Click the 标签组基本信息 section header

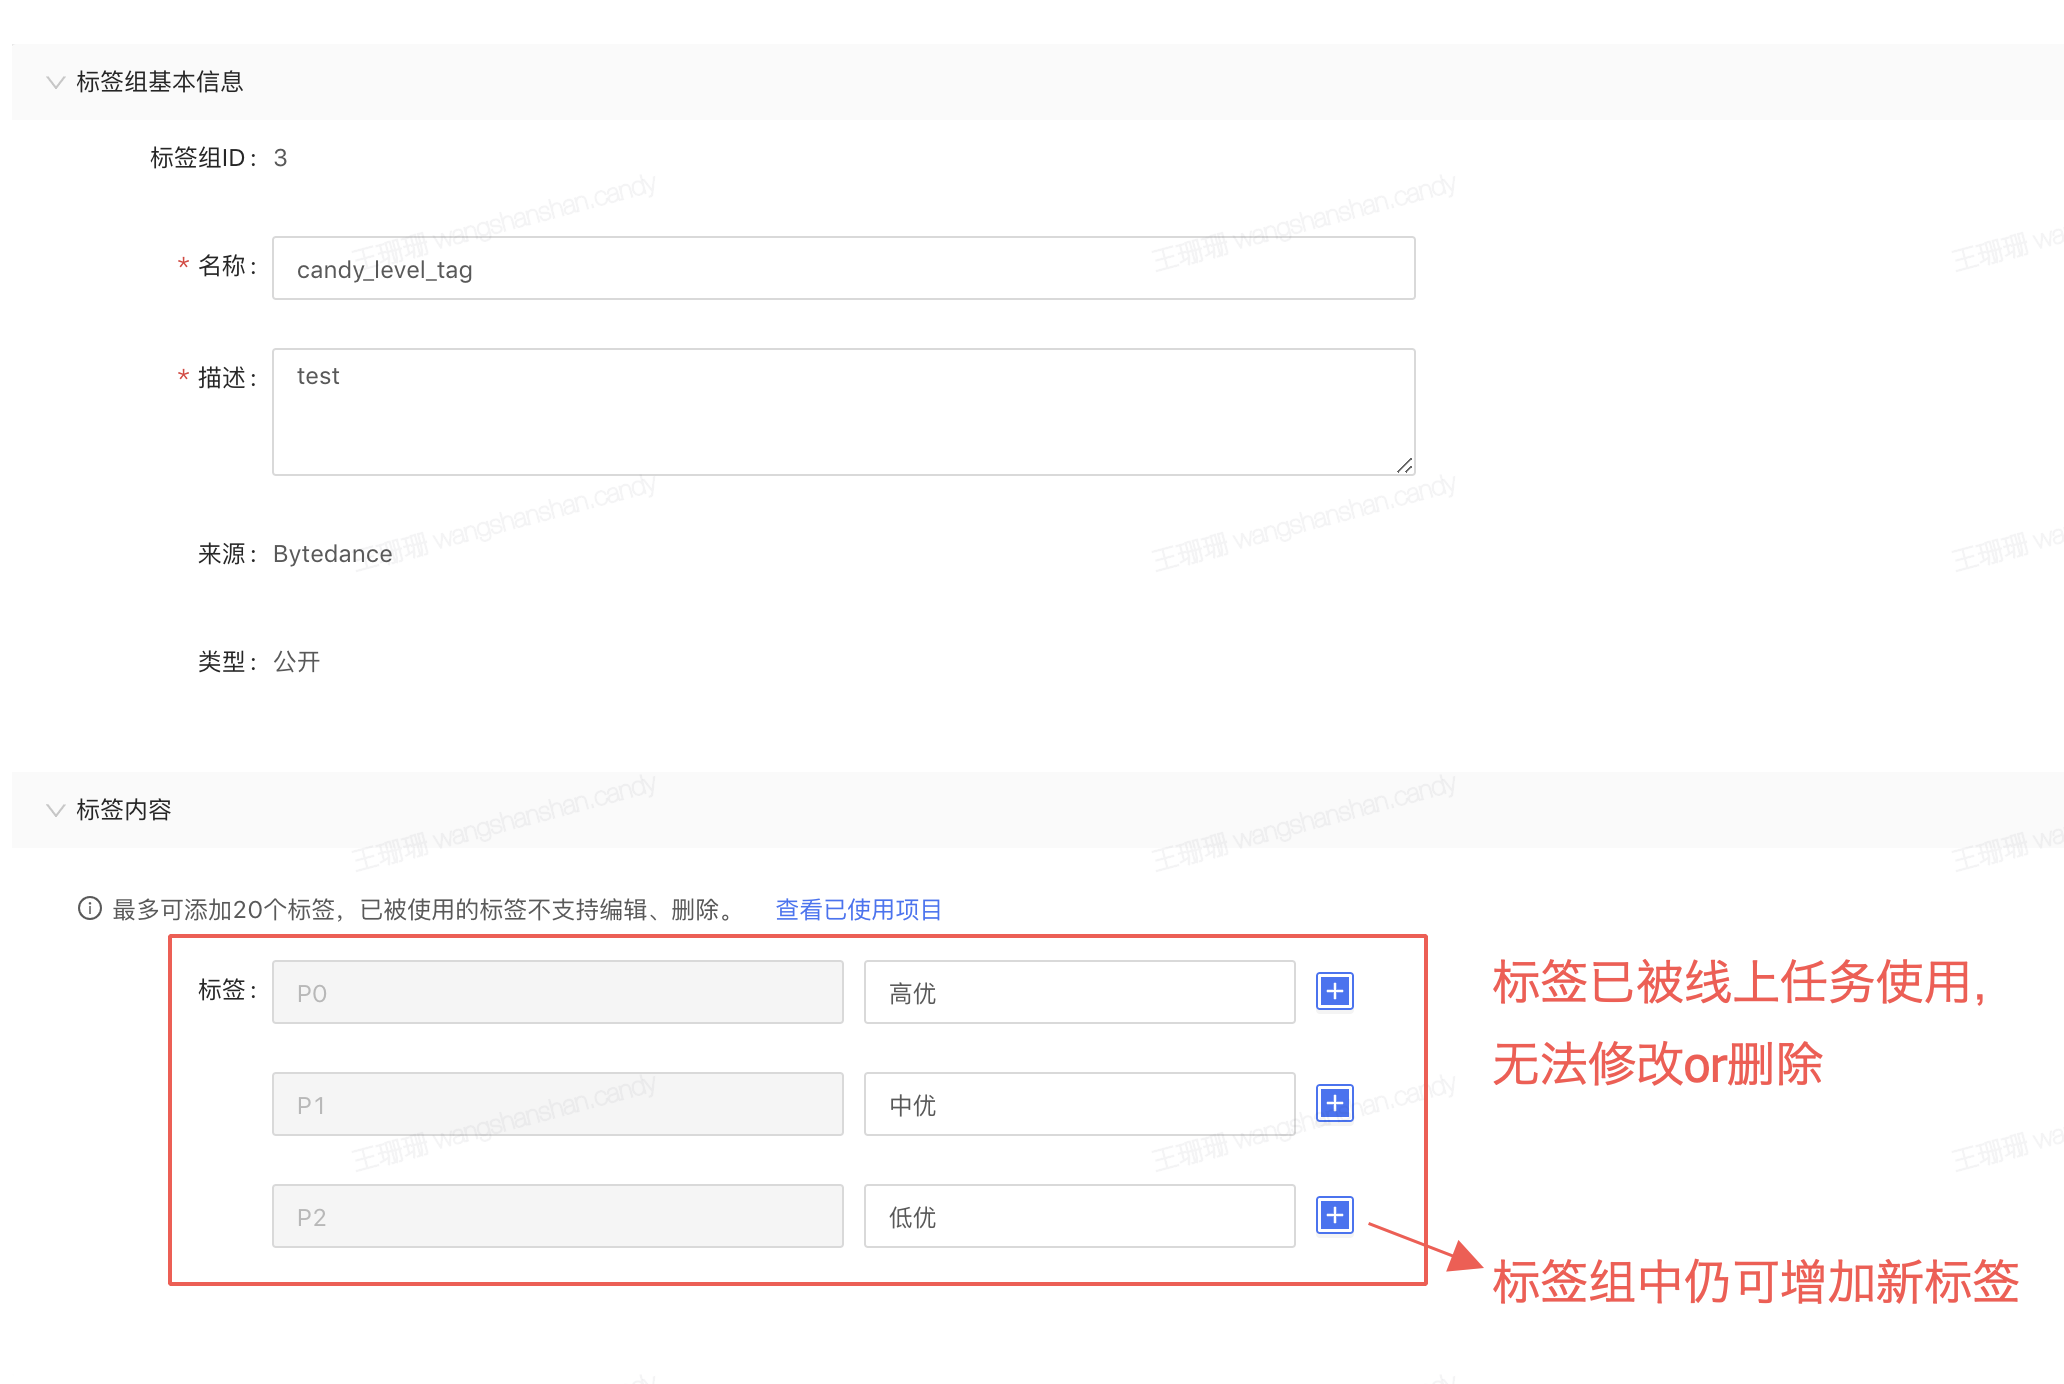tap(160, 82)
